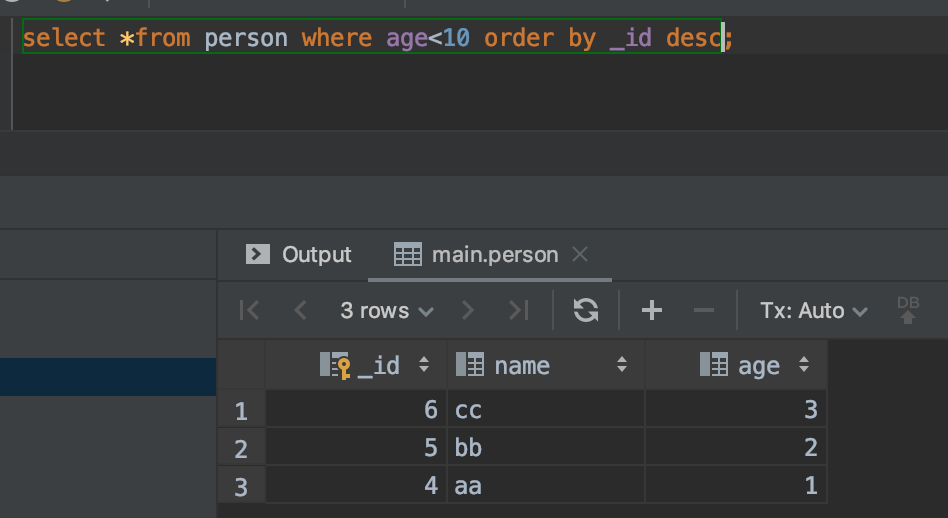The image size is (948, 518).
Task: Go to first page of results
Action: point(250,311)
